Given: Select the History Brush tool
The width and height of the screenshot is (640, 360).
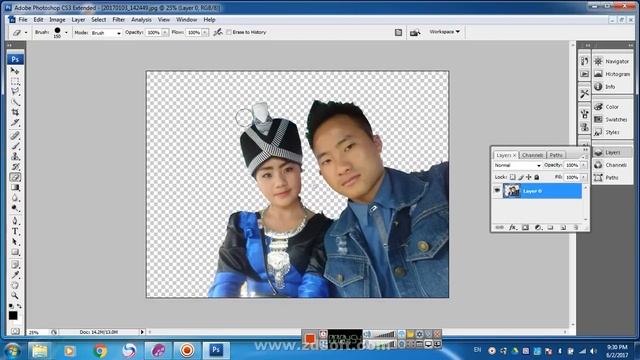Looking at the screenshot, I should coord(15,167).
